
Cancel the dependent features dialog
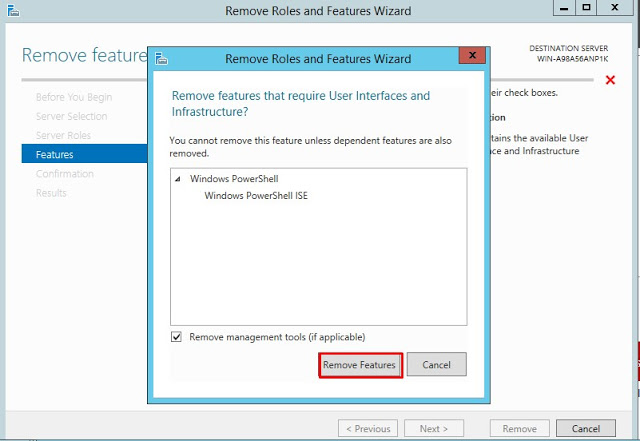pos(436,365)
